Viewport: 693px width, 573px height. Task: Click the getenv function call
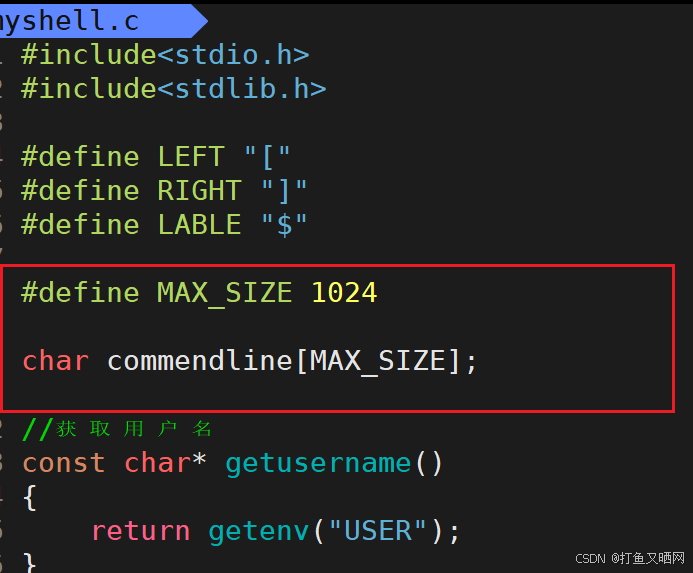[259, 532]
